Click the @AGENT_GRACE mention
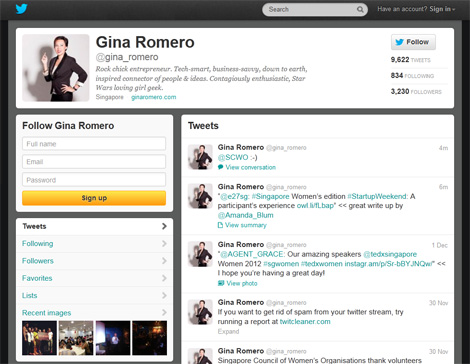Screen dimensions: 470x364 click(252, 254)
